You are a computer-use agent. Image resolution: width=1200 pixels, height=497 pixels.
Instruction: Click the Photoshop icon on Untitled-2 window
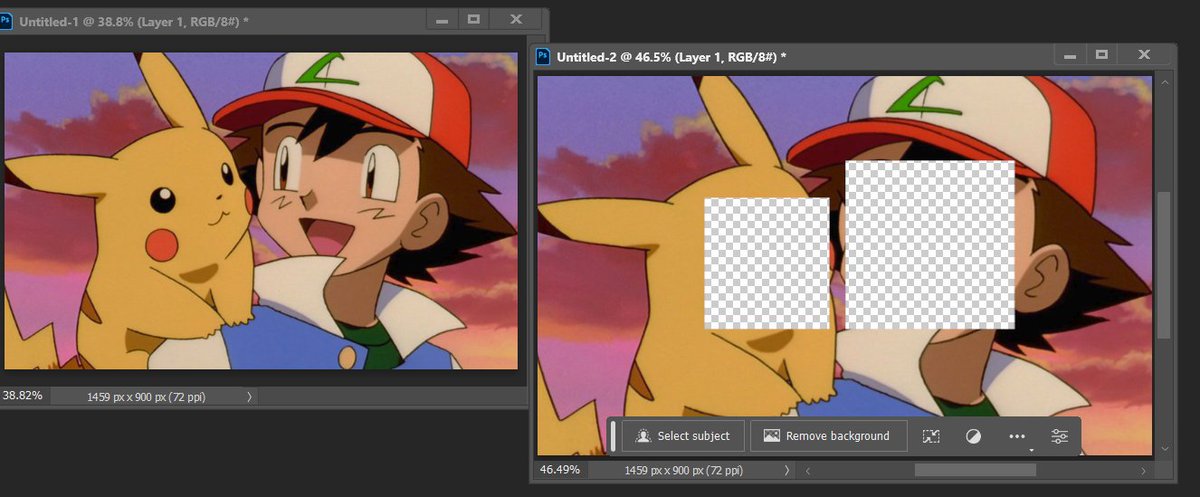tap(544, 57)
